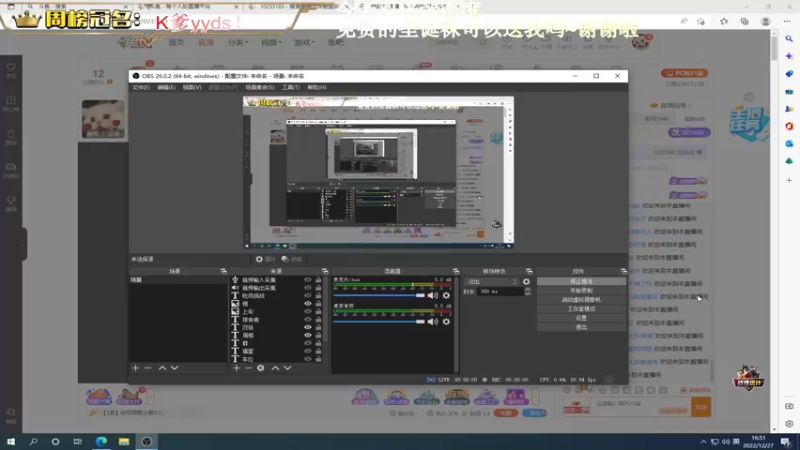The image size is (800, 450).
Task: Open File Explorer from taskbar
Action: point(124,441)
